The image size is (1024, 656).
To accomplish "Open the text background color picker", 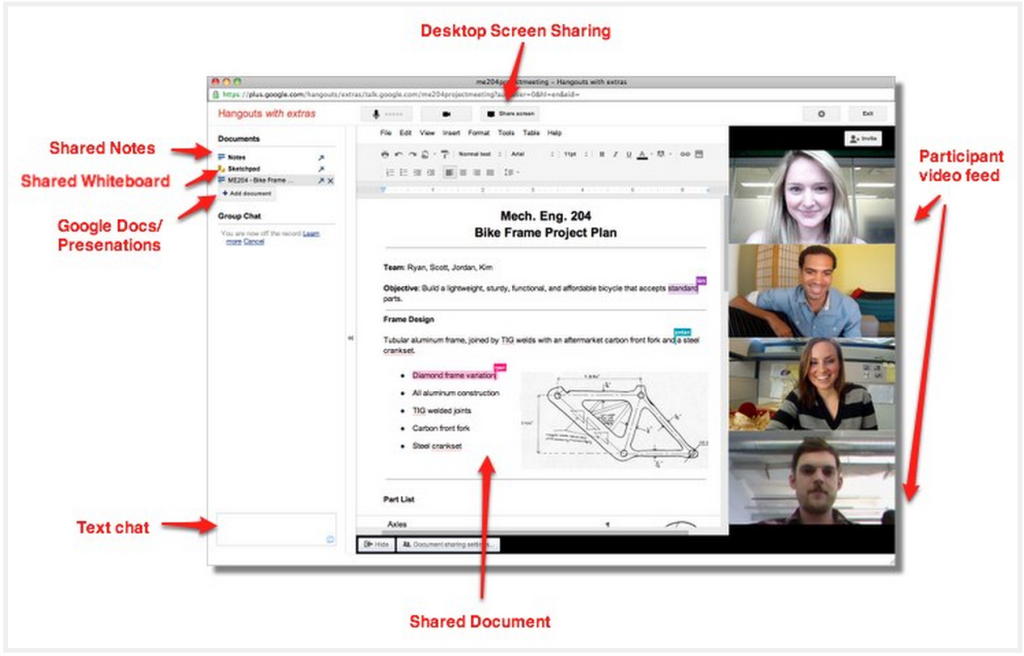I will pos(663,154).
